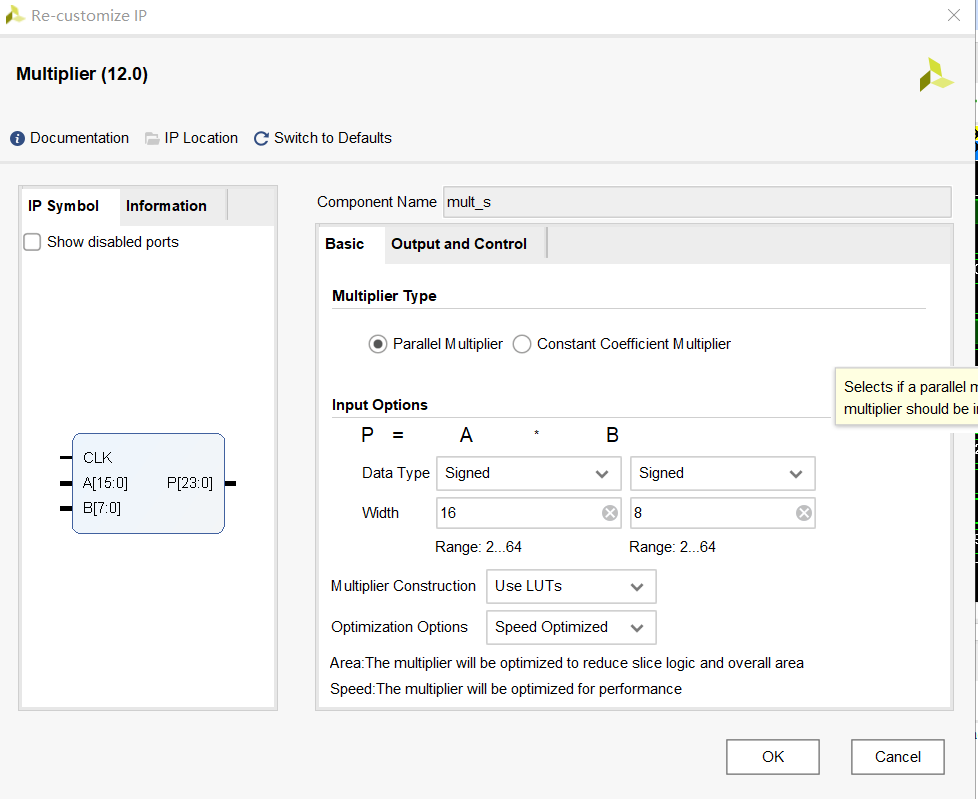Image resolution: width=978 pixels, height=799 pixels.
Task: Click the Documentation info icon
Action: [x=17, y=139]
